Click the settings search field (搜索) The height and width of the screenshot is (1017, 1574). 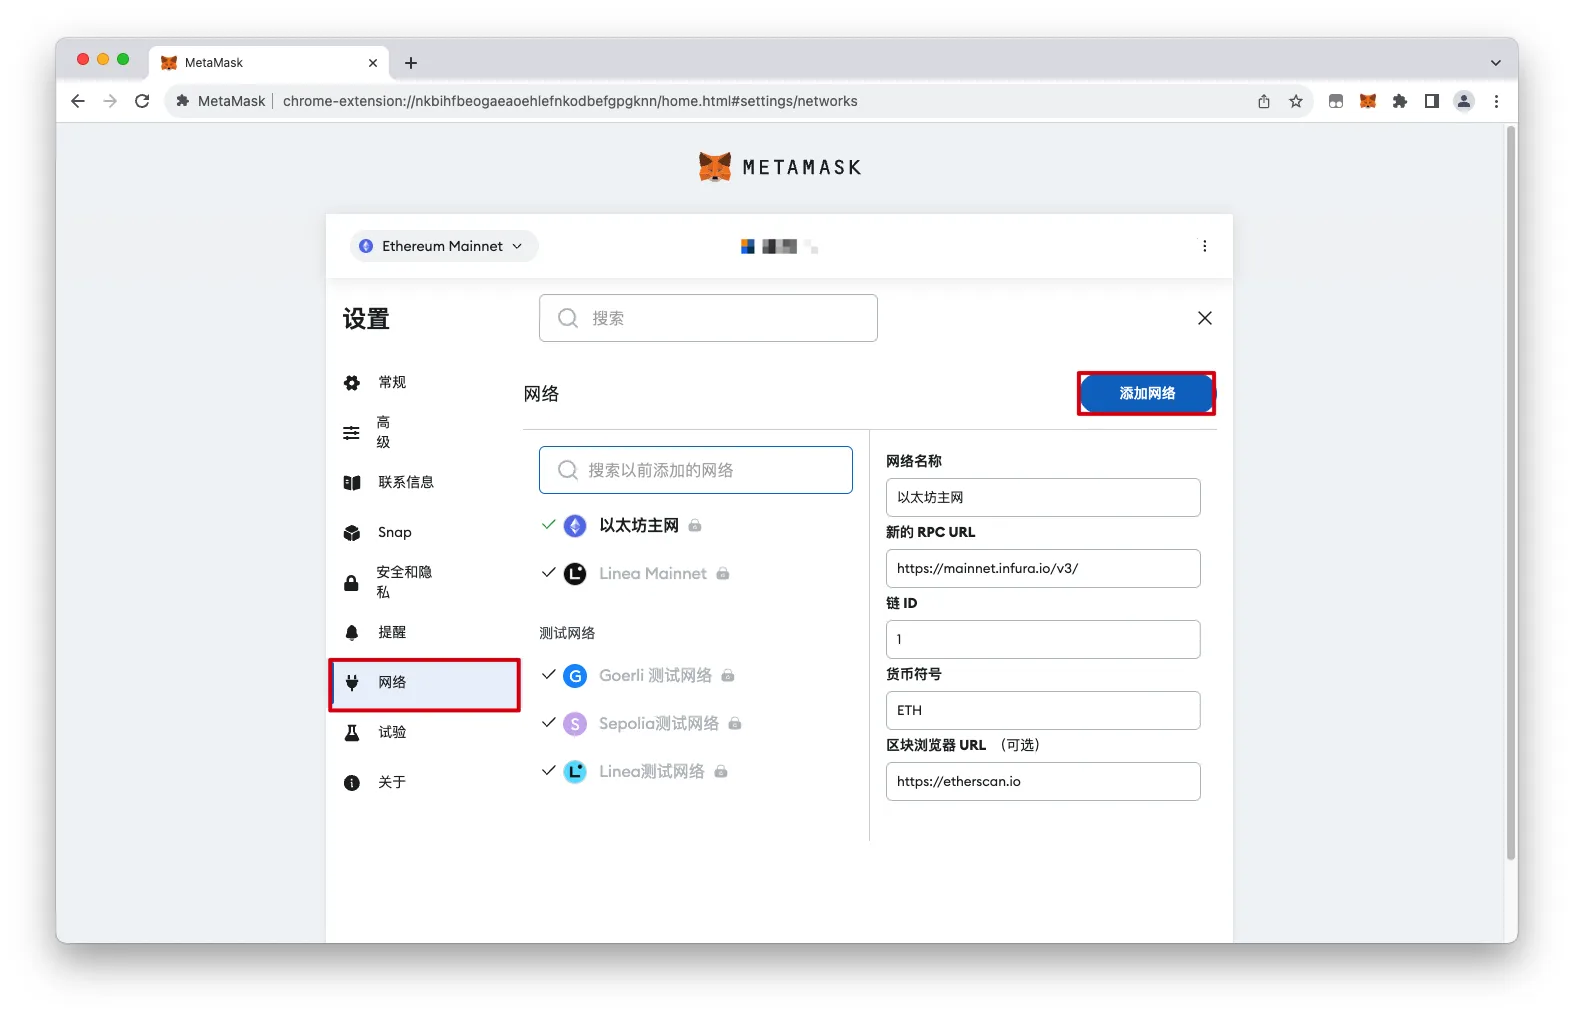708,318
